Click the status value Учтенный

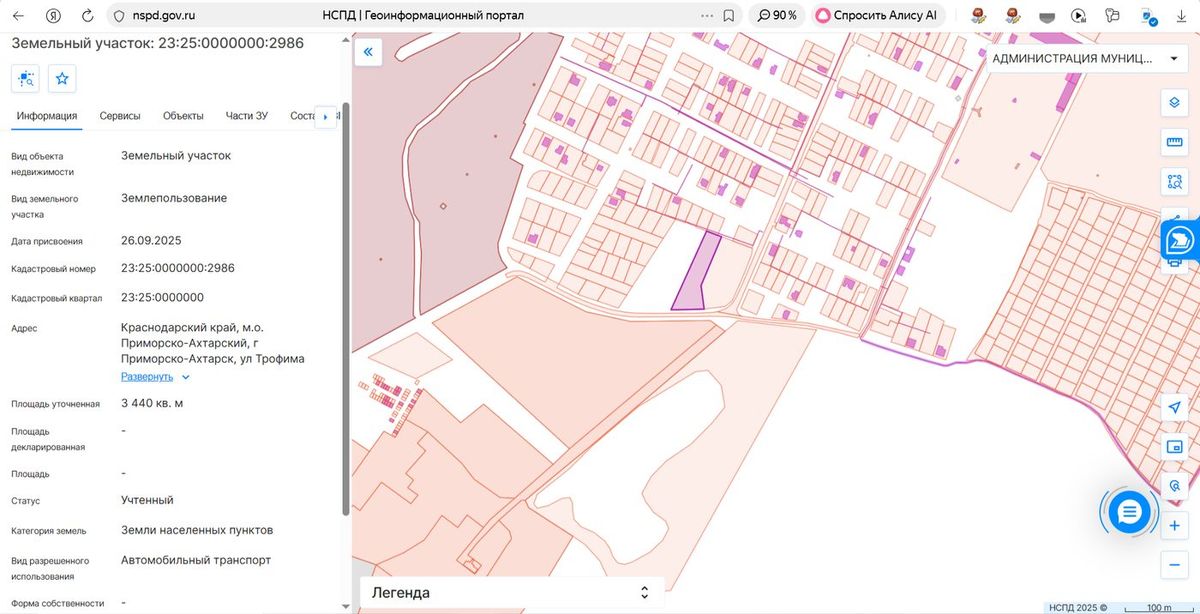click(x=147, y=500)
